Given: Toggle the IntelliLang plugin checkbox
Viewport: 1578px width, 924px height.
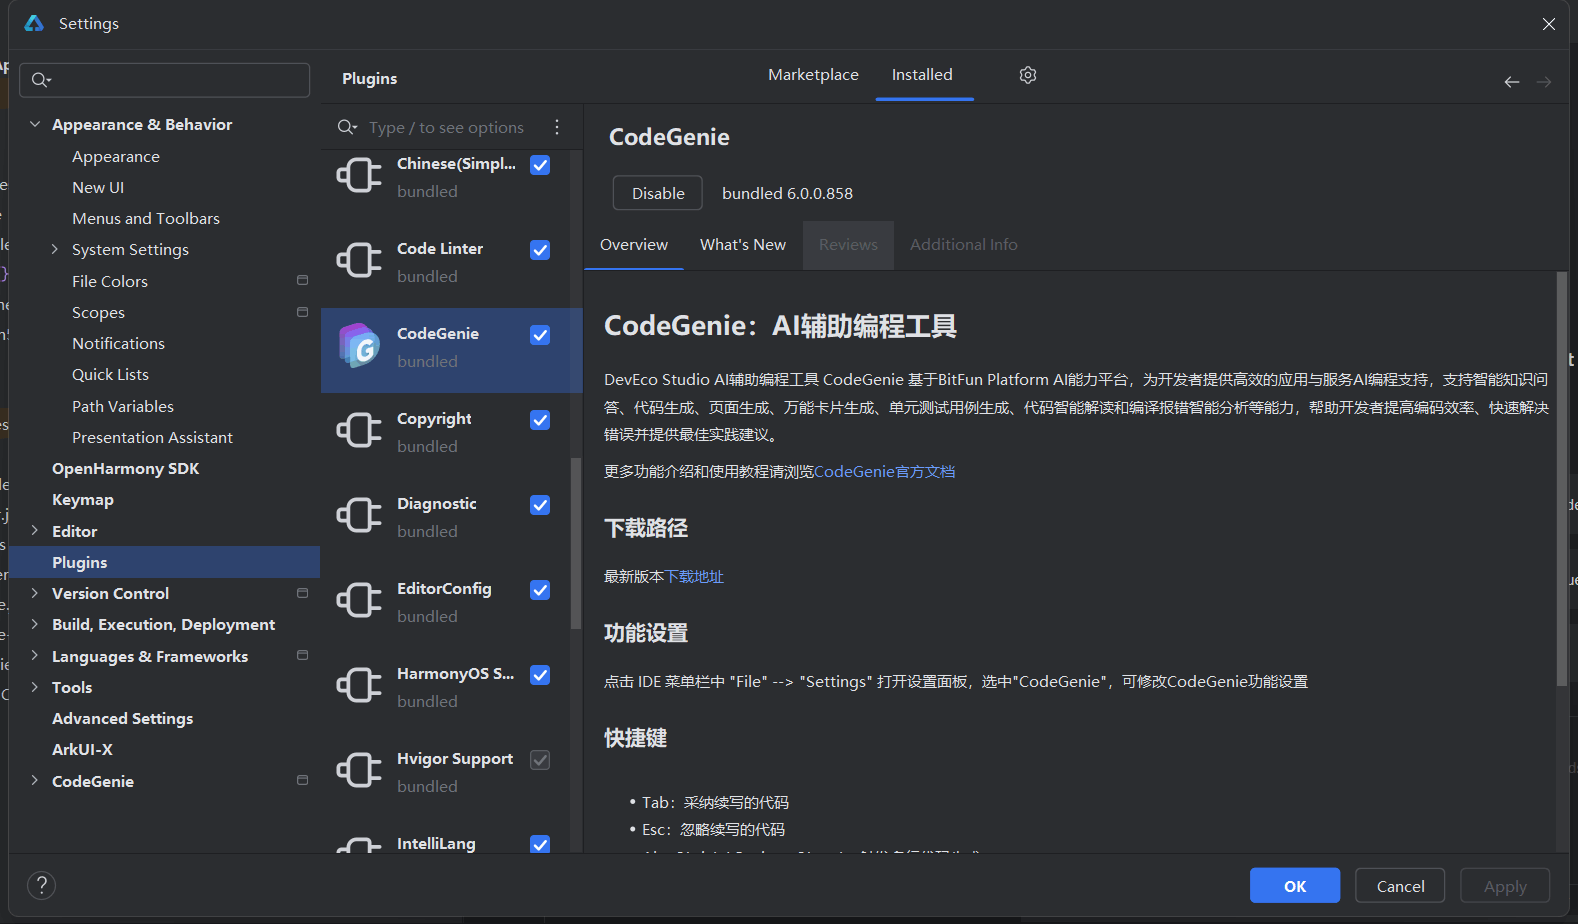Looking at the screenshot, I should [x=540, y=844].
